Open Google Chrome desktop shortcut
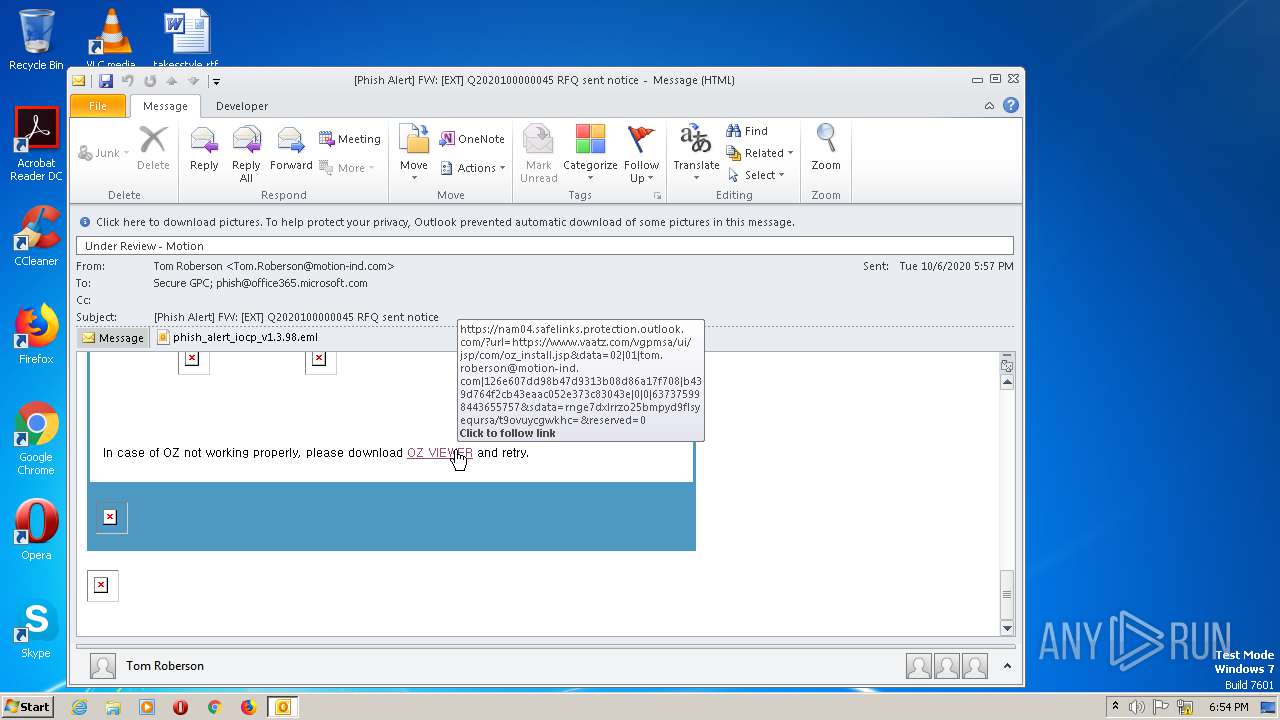The image size is (1280, 720). (x=36, y=440)
